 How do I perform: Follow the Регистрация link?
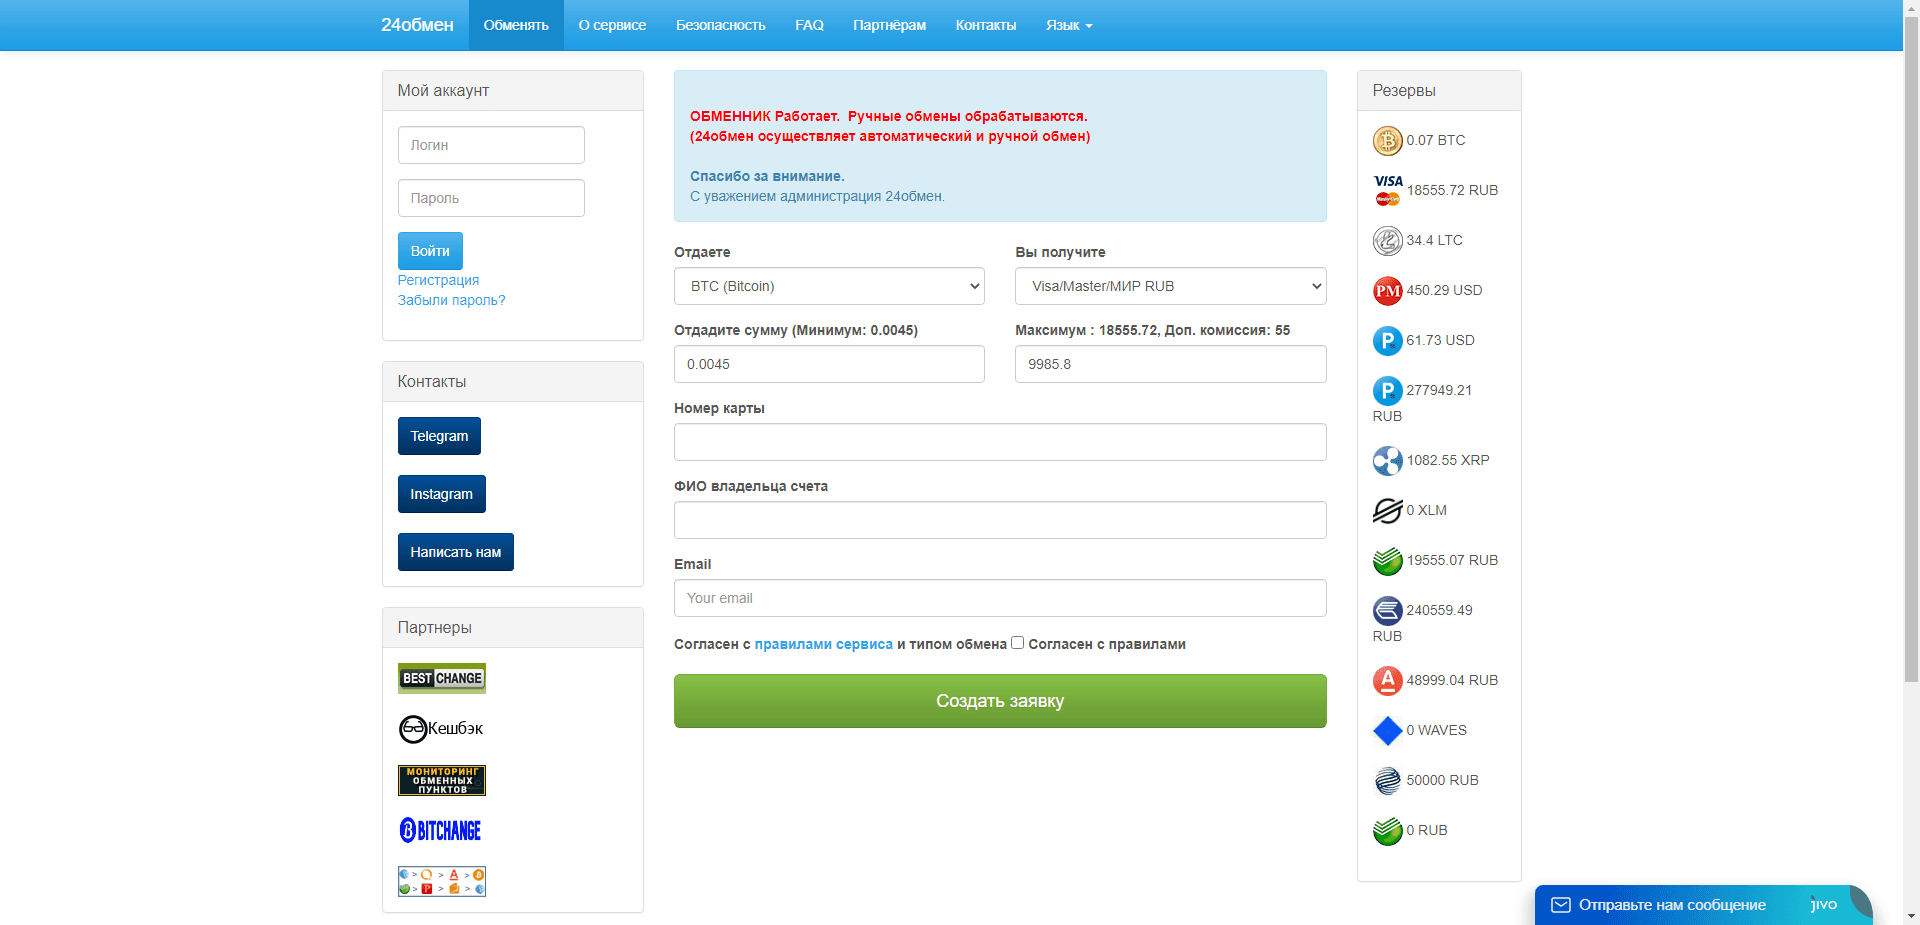point(438,280)
